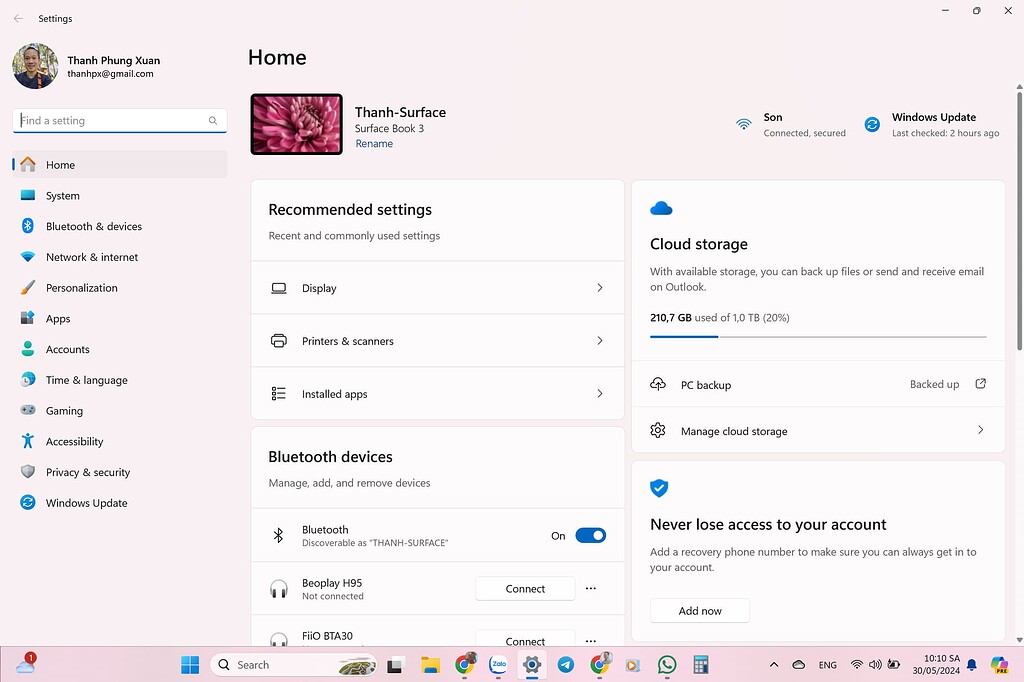Click the user profile picture
1024x682 pixels.
[x=35, y=66]
